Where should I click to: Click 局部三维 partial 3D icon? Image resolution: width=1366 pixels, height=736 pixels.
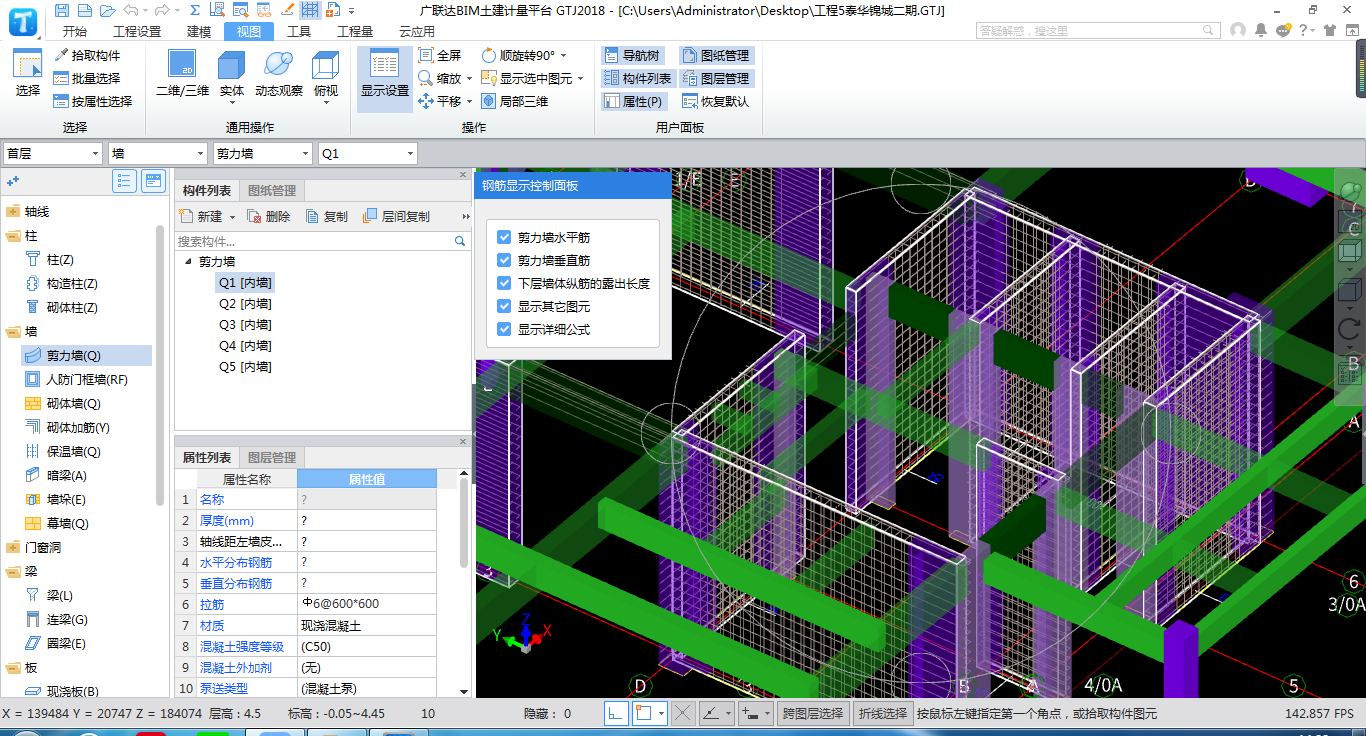515,101
